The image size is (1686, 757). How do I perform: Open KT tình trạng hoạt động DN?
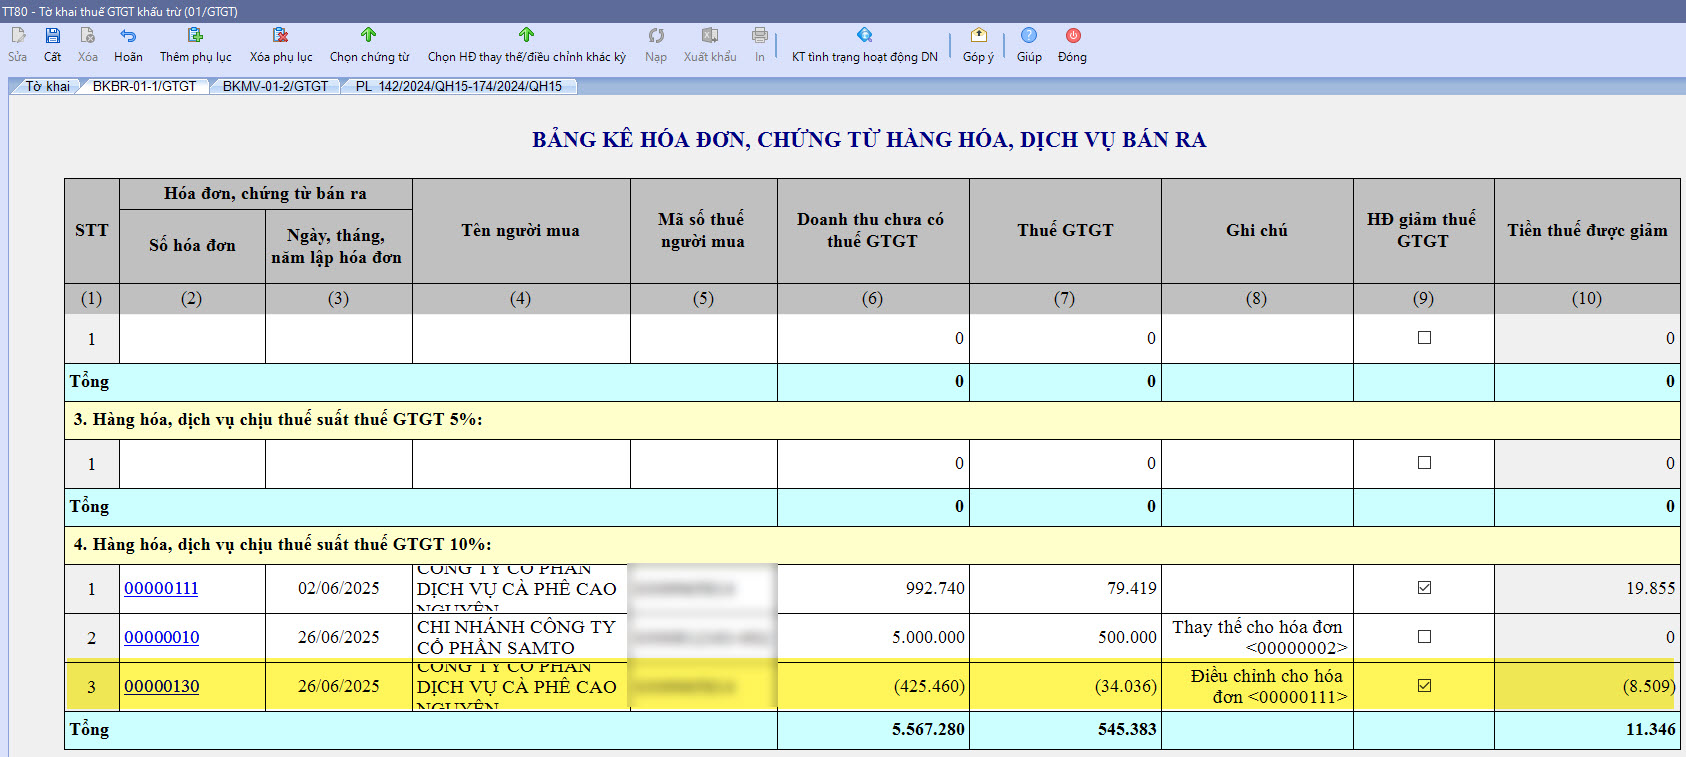click(x=864, y=37)
